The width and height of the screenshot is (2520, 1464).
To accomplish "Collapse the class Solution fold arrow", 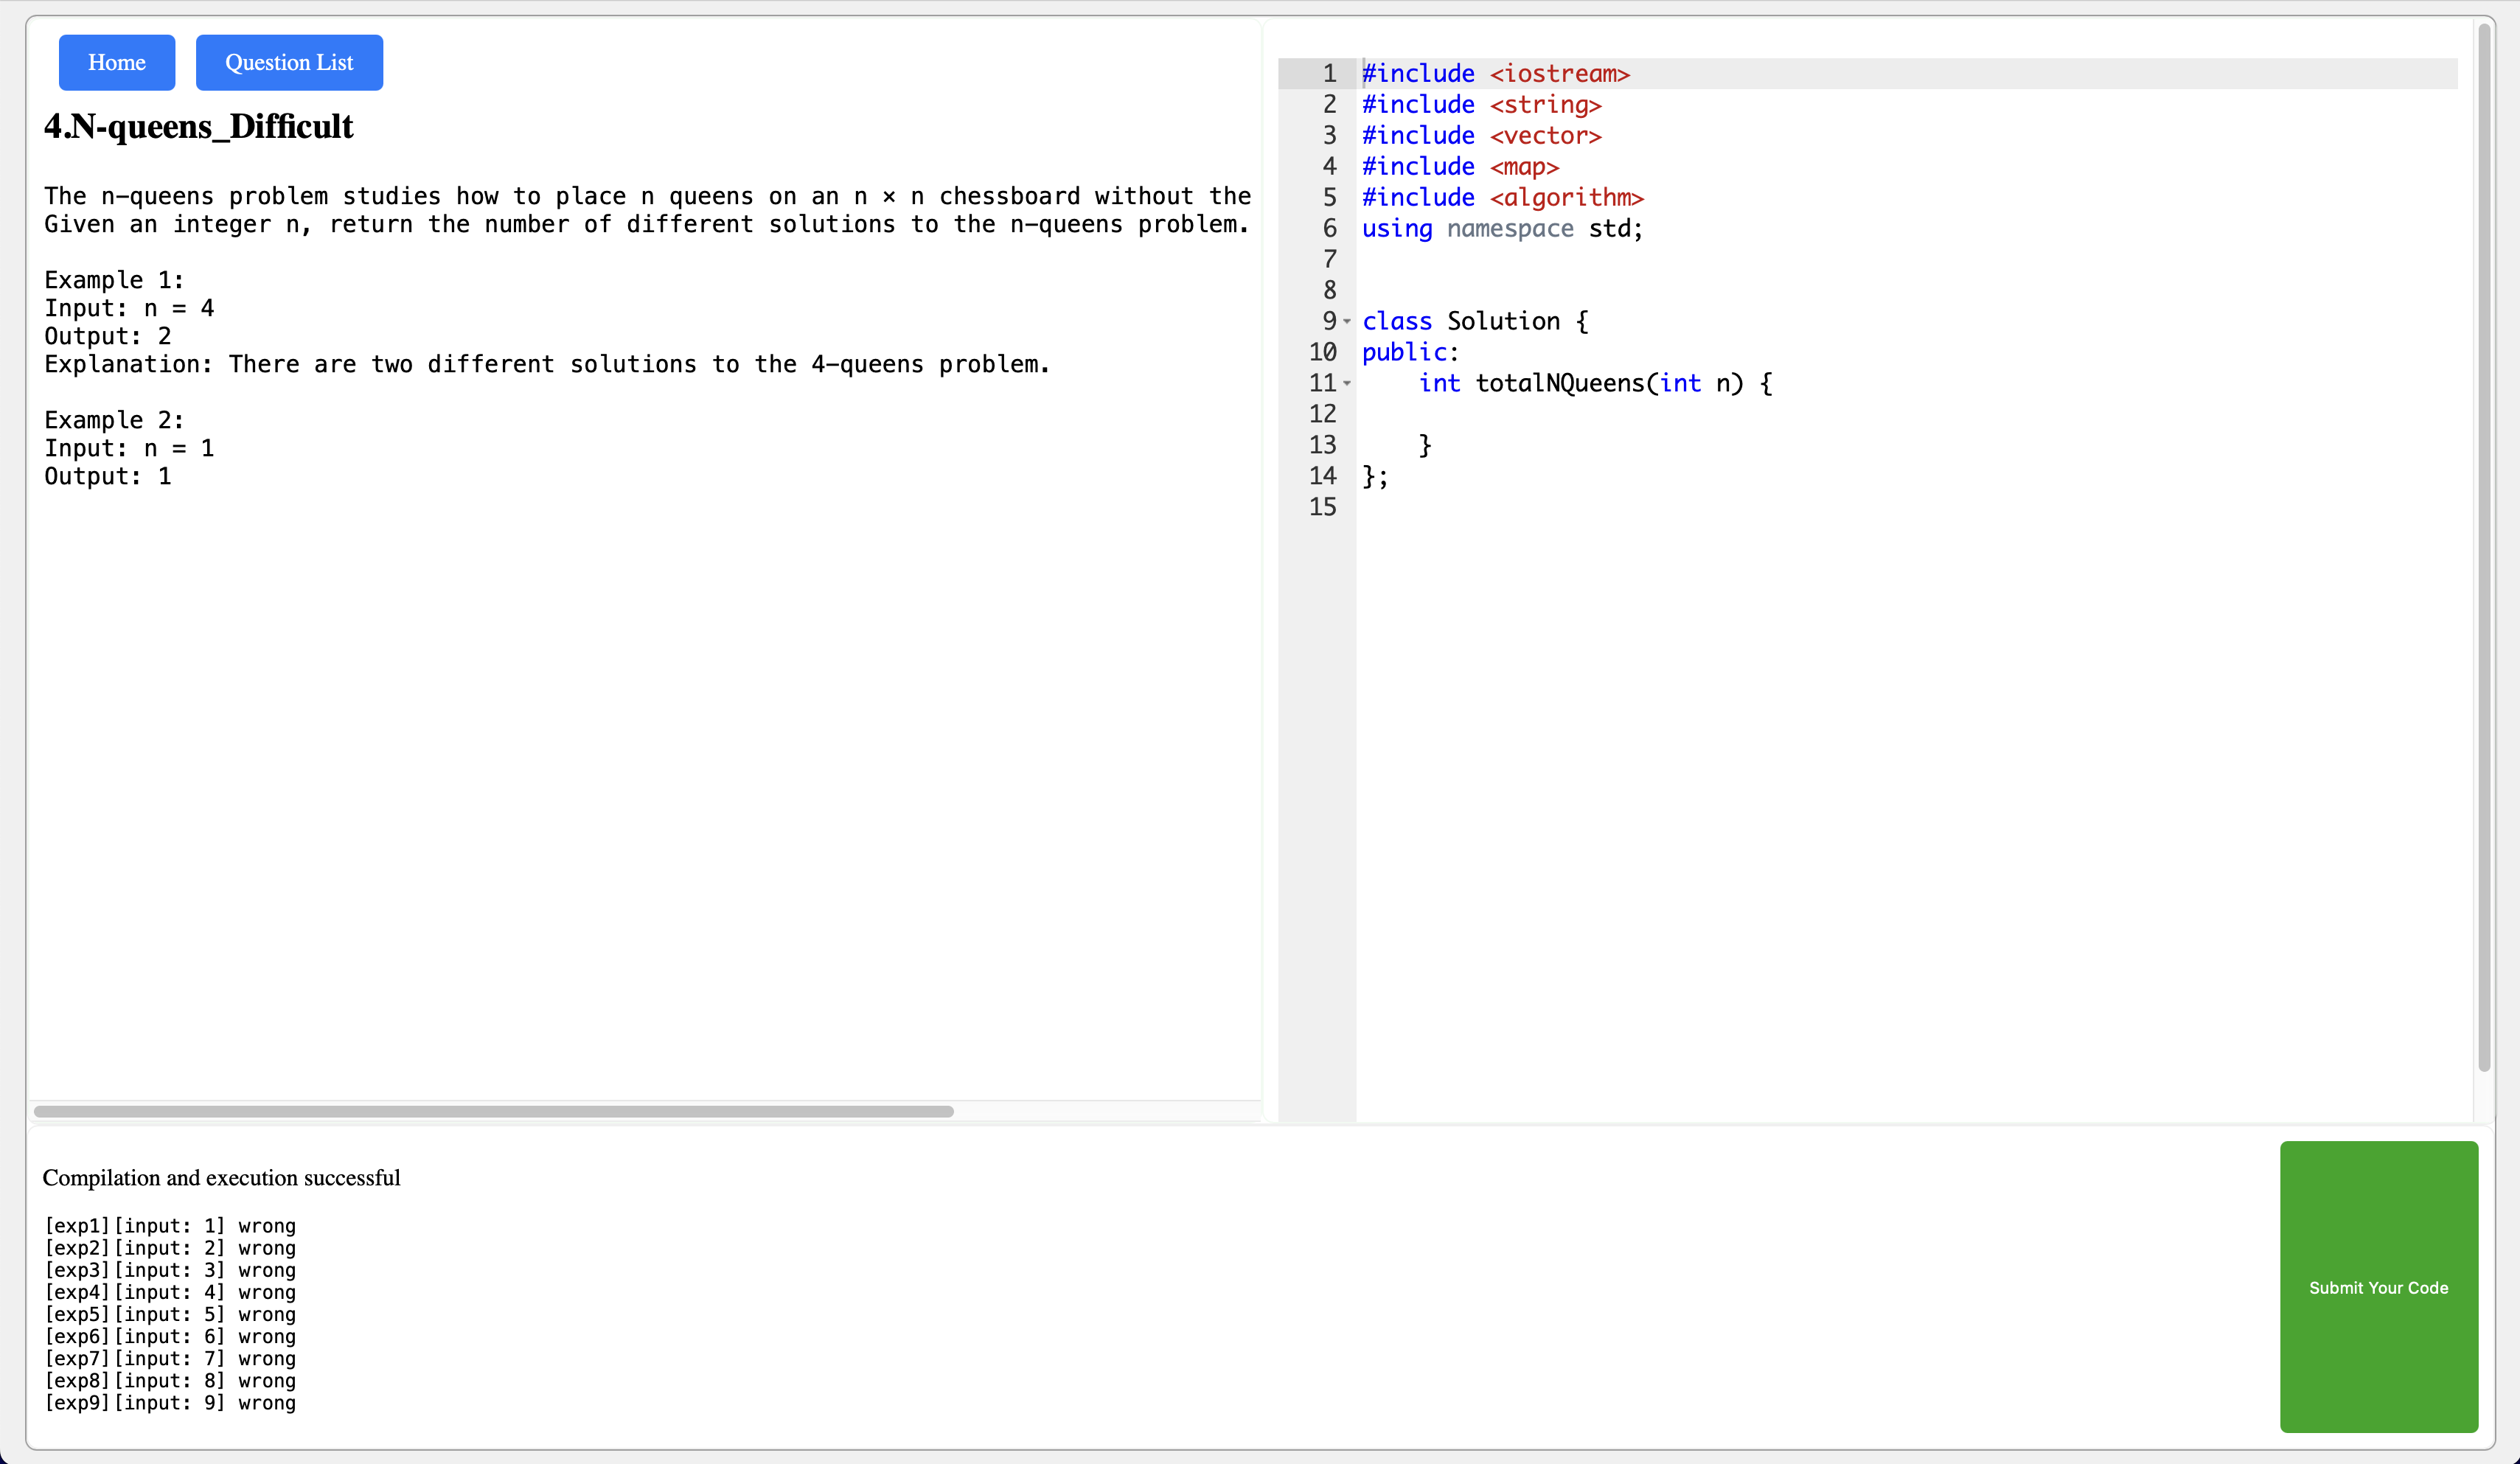I will 1347,322.
